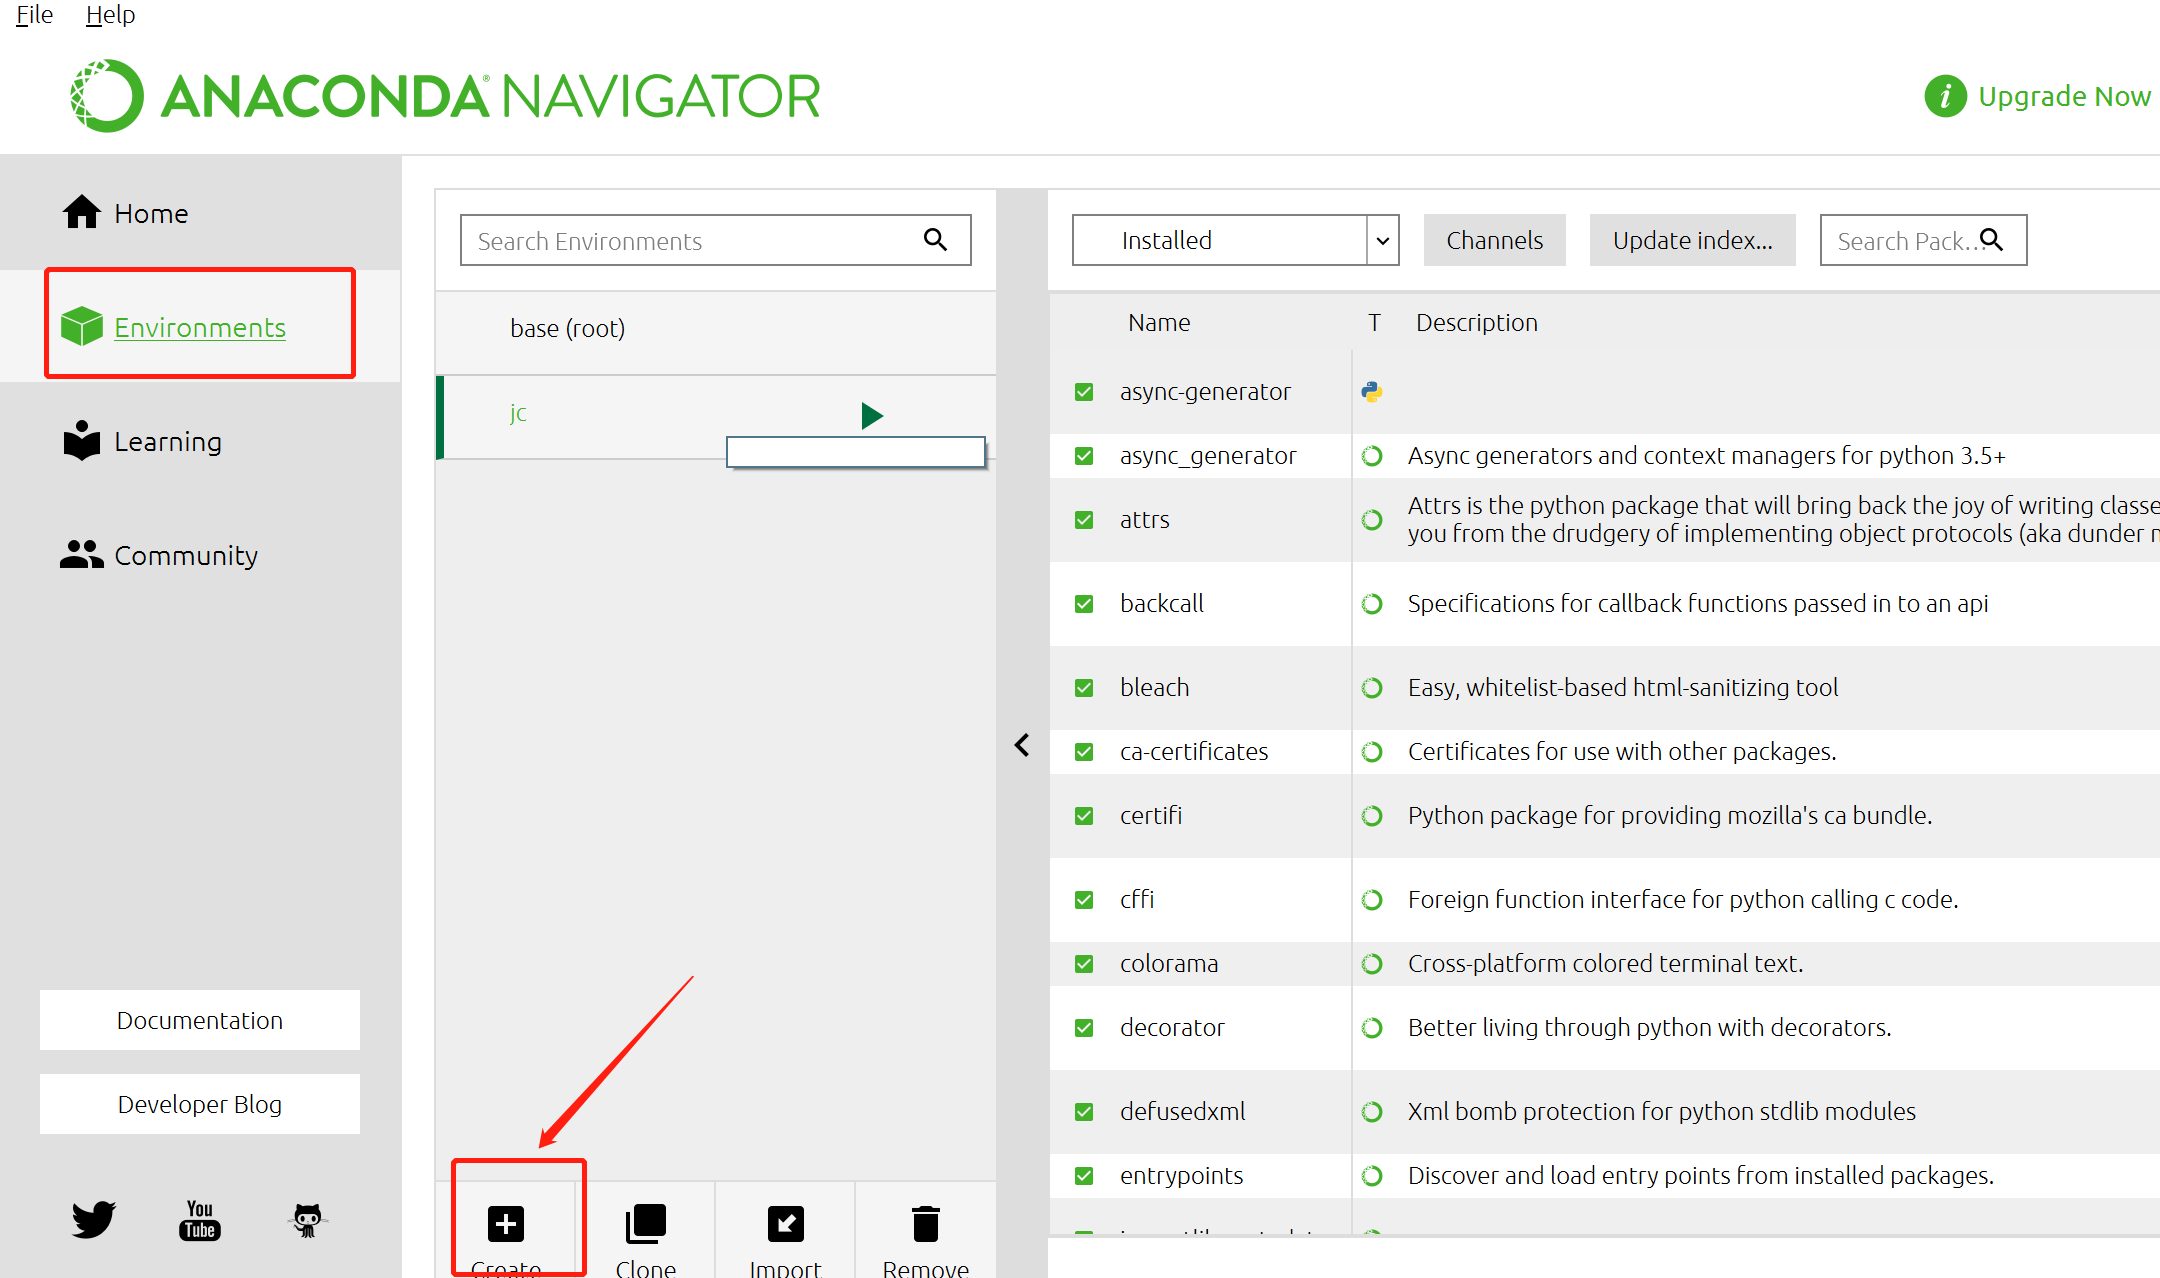2160x1278 pixels.
Task: Click the search environments magnifier icon
Action: click(935, 240)
